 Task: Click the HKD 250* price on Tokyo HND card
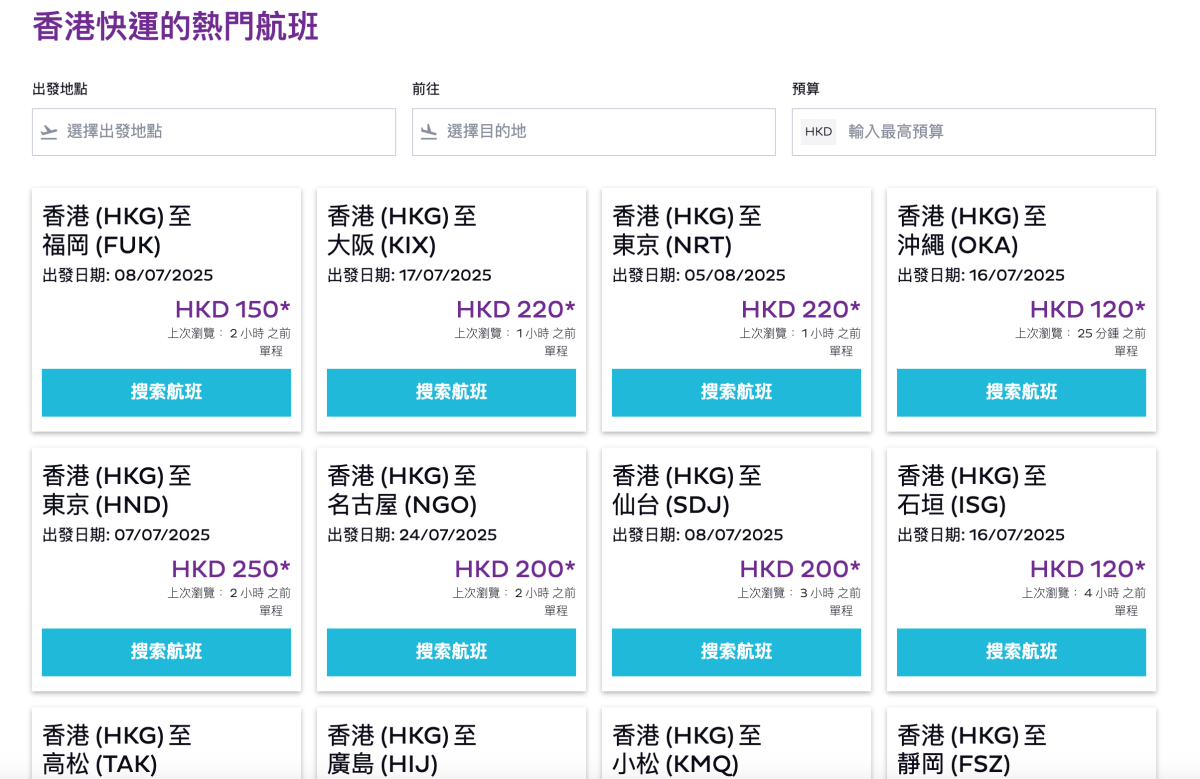point(231,569)
